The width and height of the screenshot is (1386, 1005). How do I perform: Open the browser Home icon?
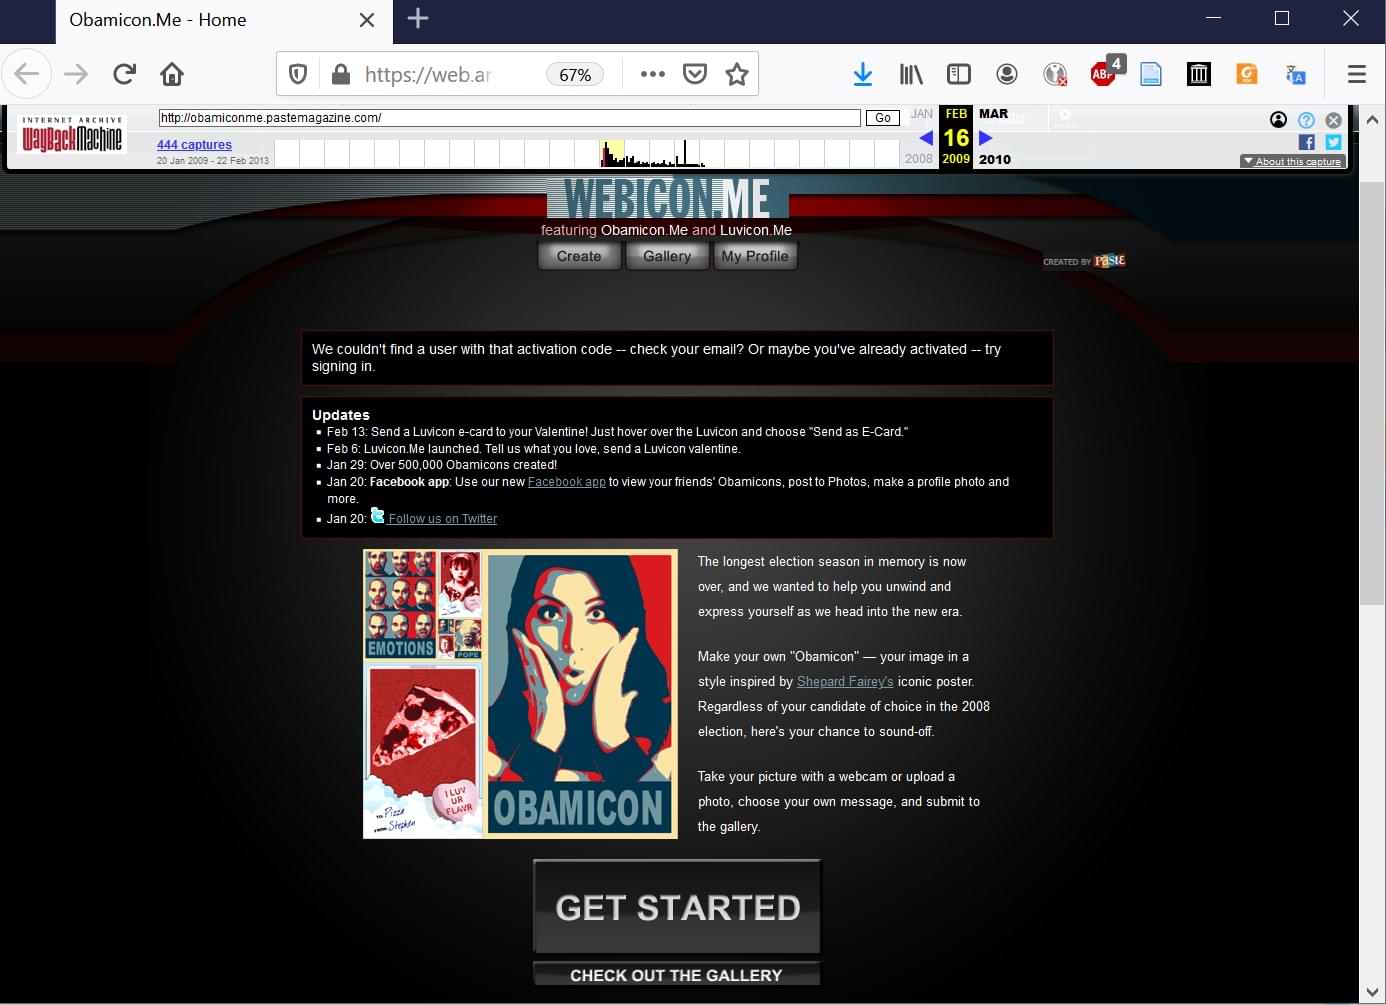[x=172, y=74]
